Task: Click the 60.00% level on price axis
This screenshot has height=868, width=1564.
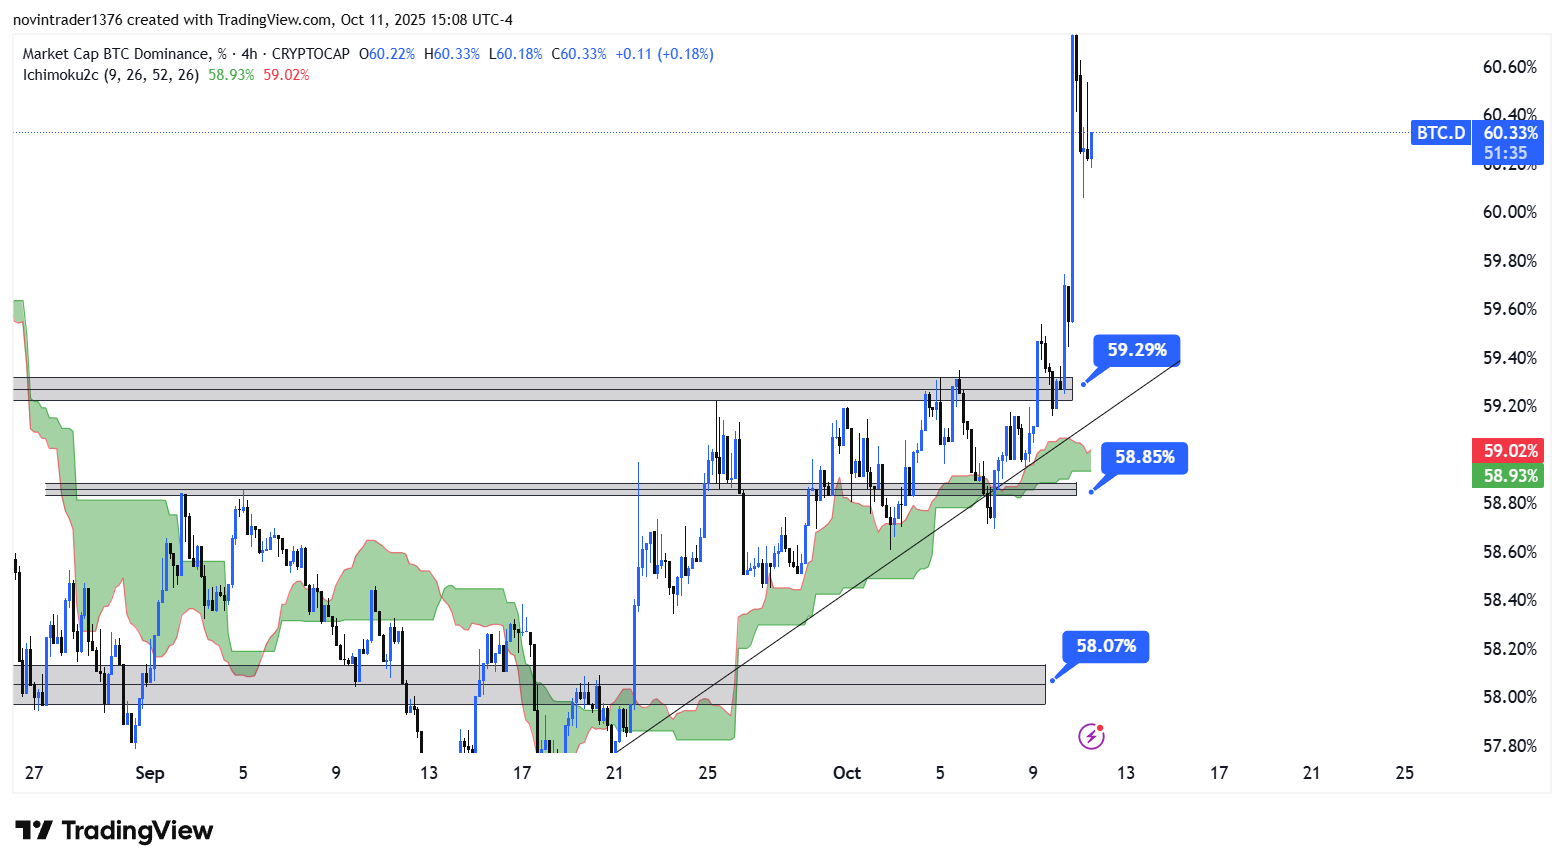Action: click(x=1509, y=212)
